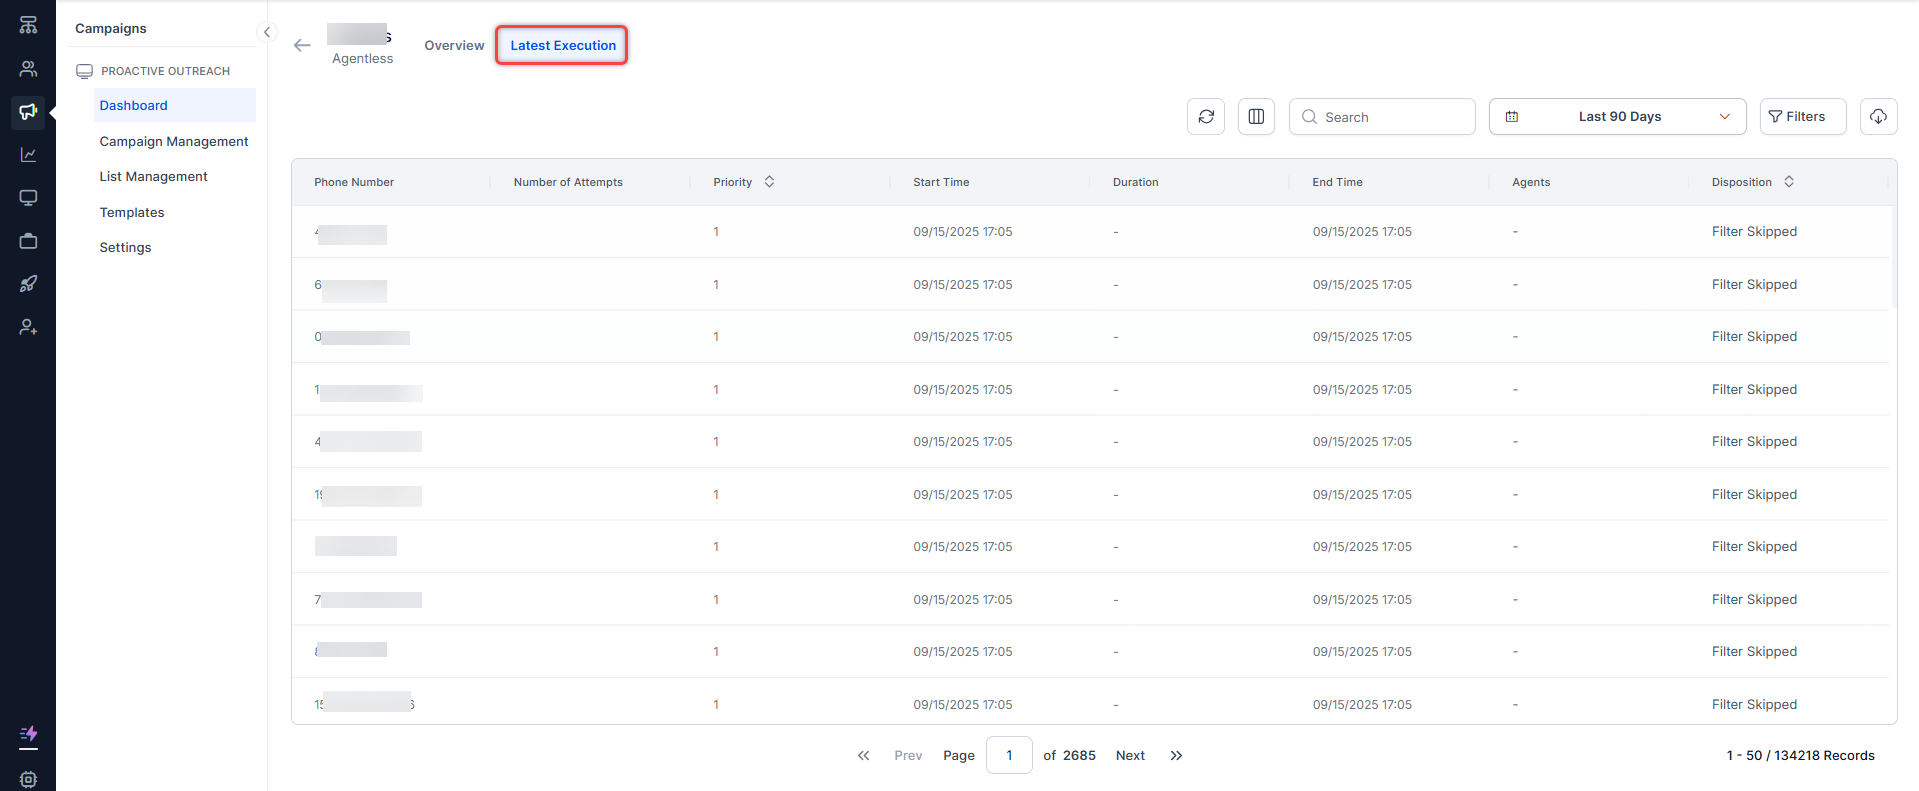Click the rocket icon in sidebar
The image size is (1919, 791).
tap(28, 284)
